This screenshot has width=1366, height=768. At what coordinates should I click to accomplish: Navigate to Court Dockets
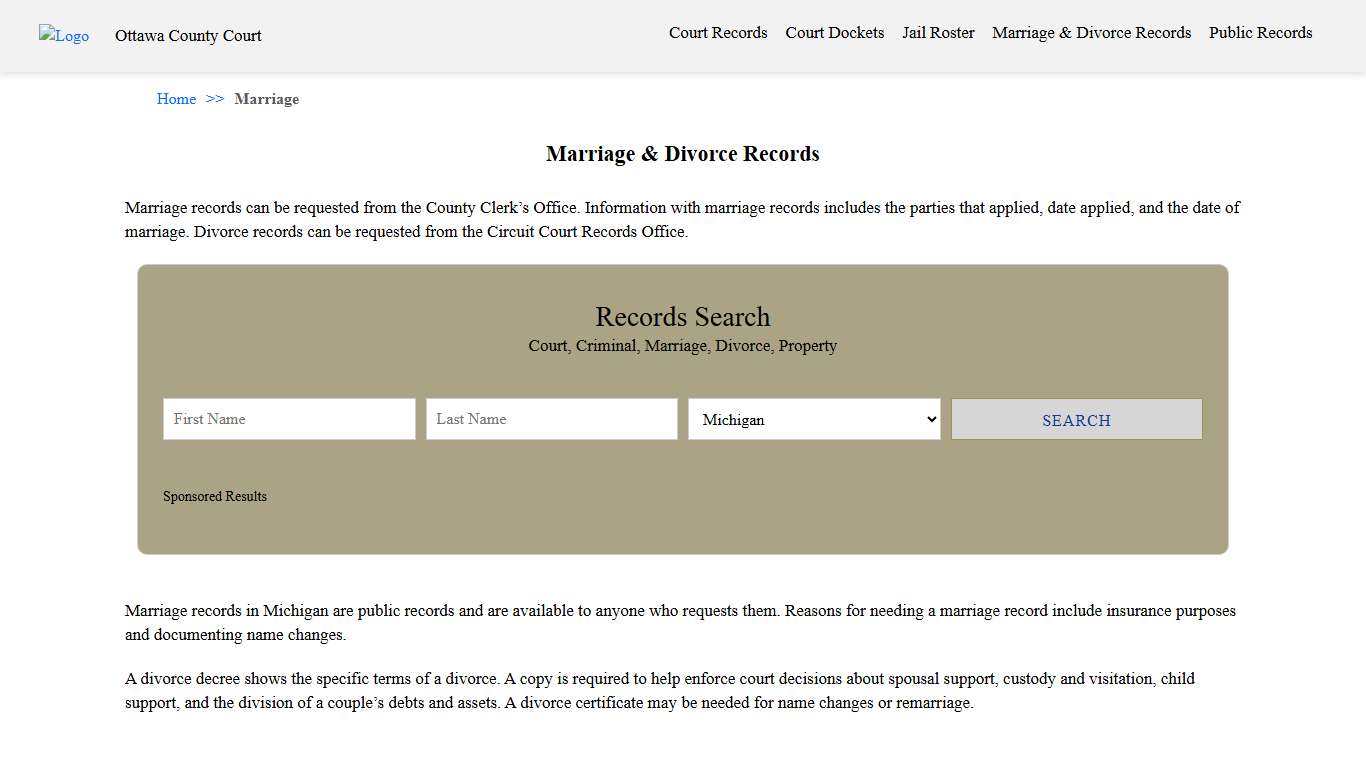tap(834, 32)
